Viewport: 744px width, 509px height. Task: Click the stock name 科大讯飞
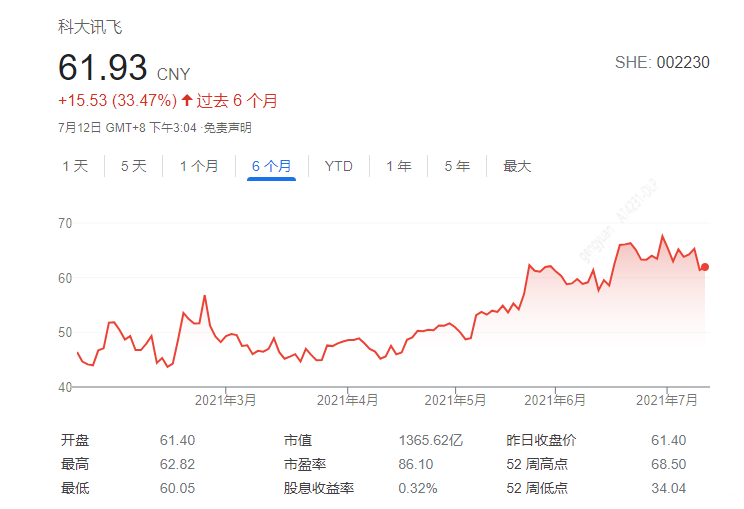(90, 27)
